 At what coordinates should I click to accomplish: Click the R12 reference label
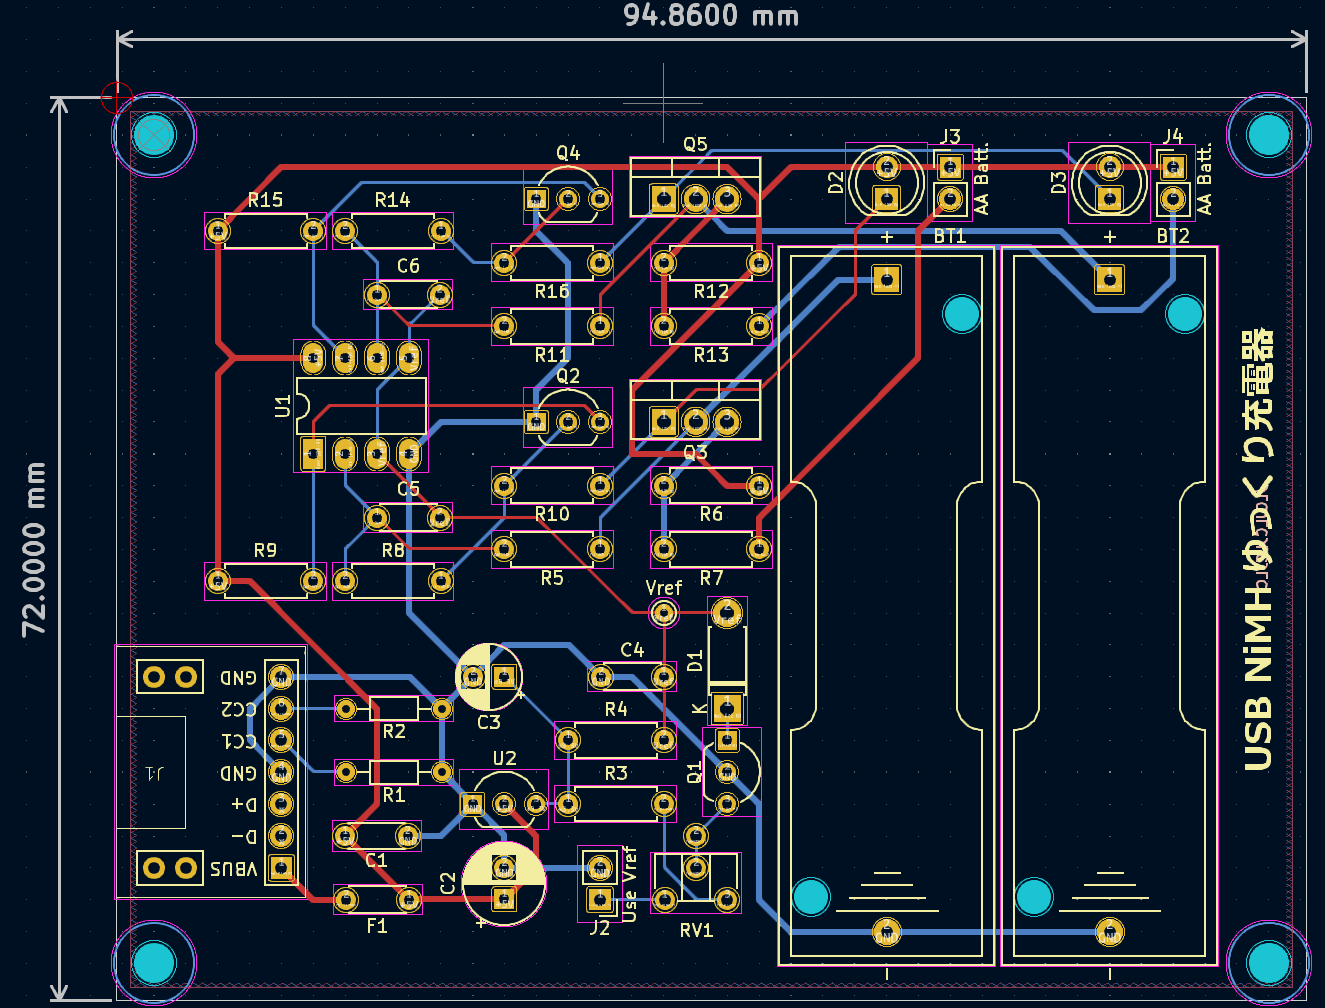coord(711,291)
